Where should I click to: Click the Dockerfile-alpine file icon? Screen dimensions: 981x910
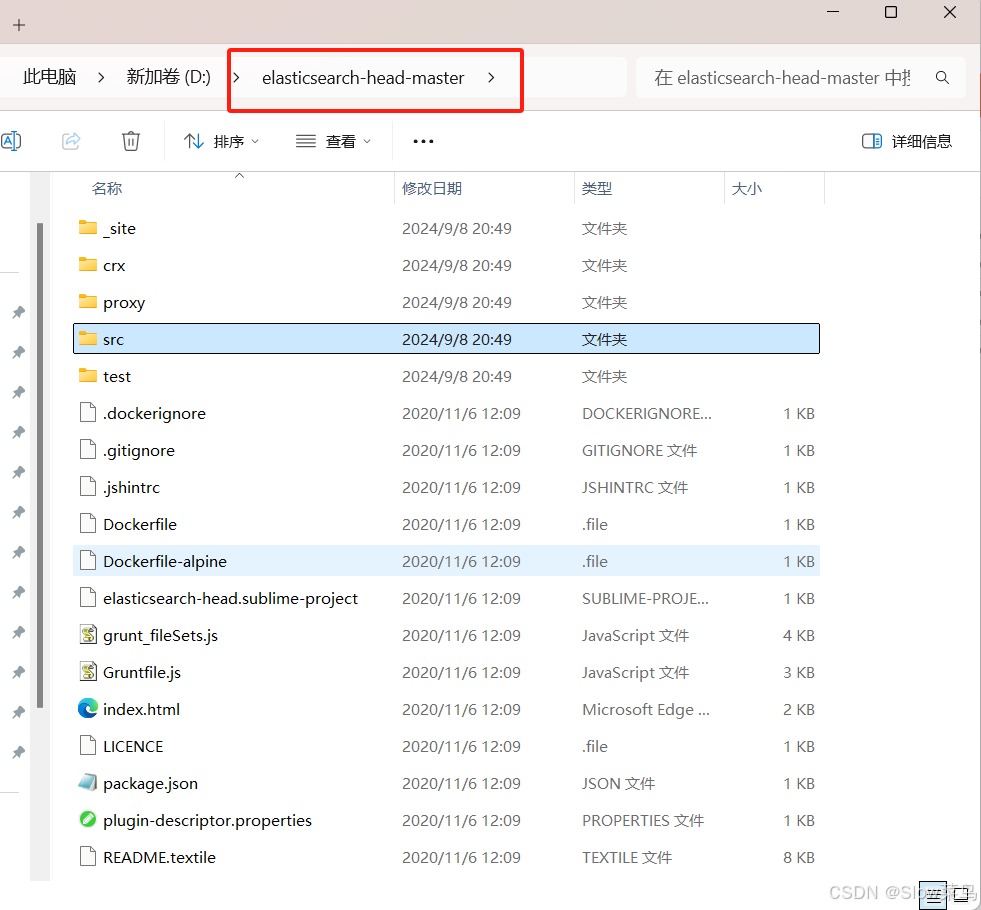pyautogui.click(x=88, y=560)
